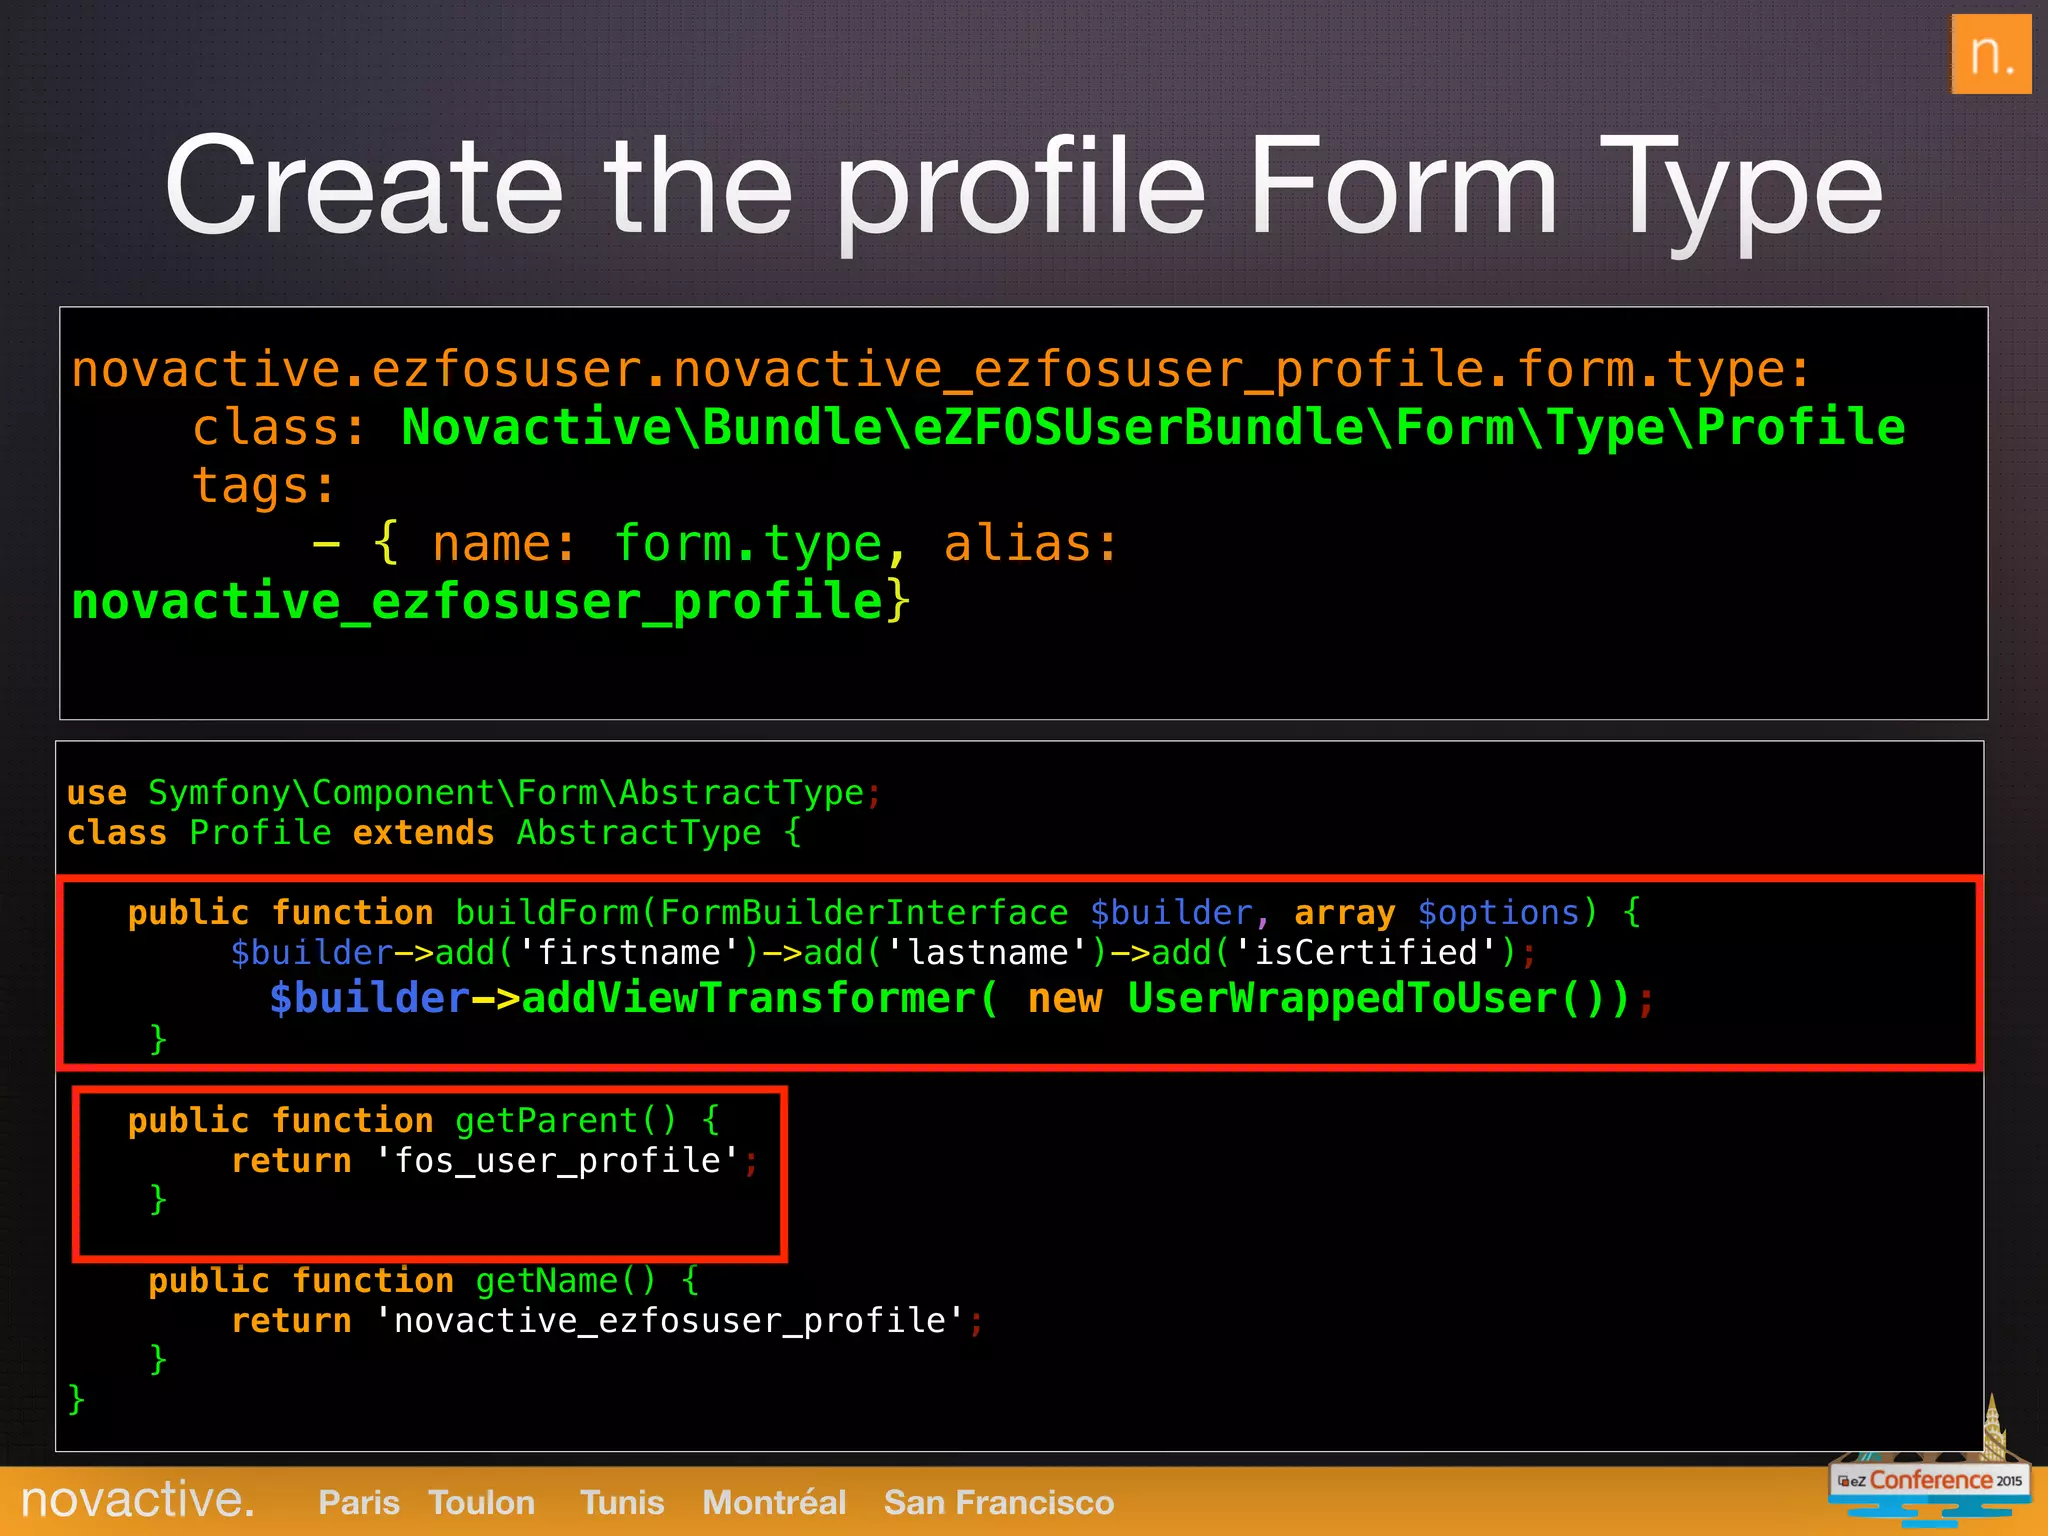Select Tunis in the footer
Screen dimensions: 2048x1536
click(621, 1502)
